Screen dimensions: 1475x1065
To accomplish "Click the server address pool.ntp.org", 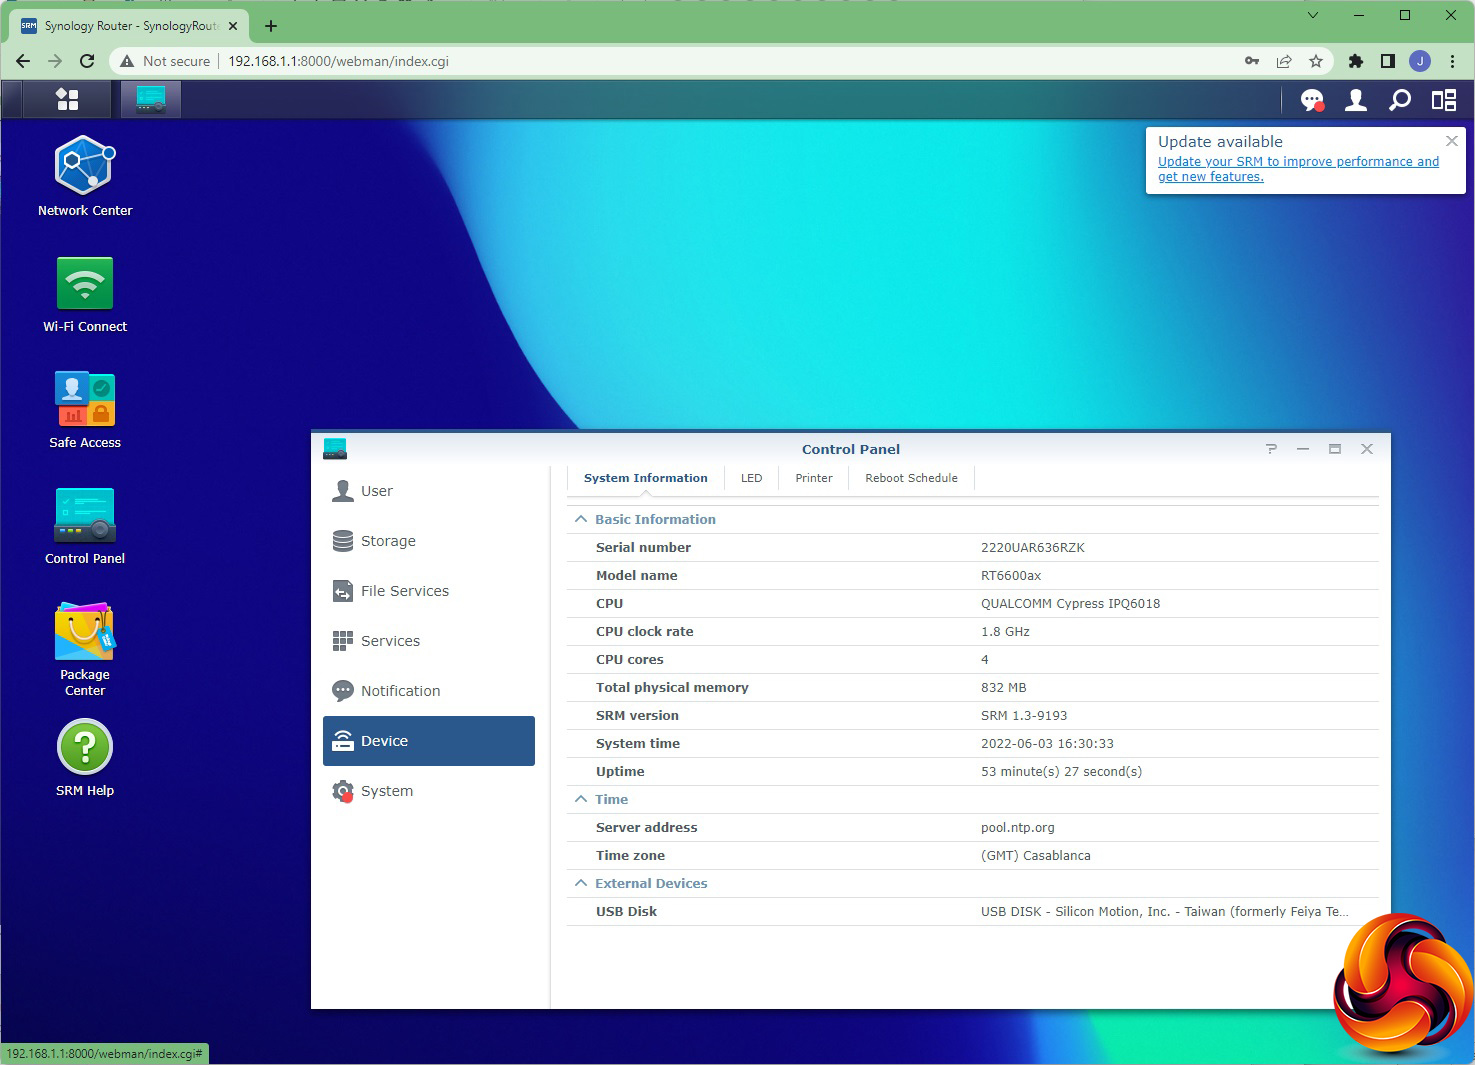I will click(x=1018, y=827).
